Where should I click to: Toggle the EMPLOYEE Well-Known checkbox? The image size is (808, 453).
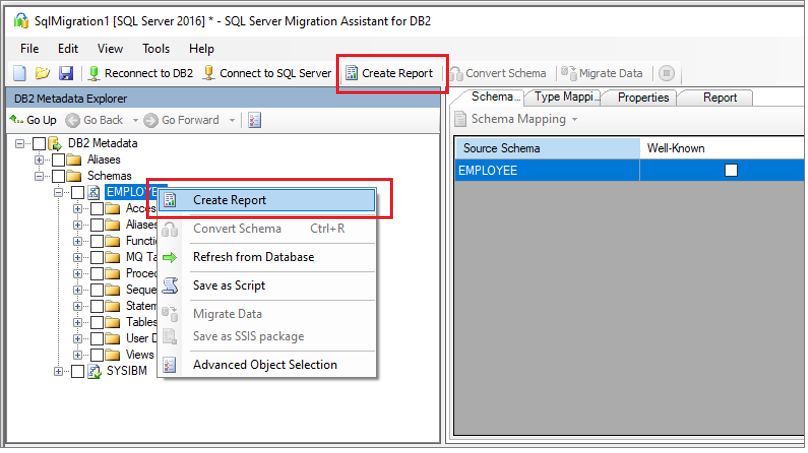coord(731,171)
